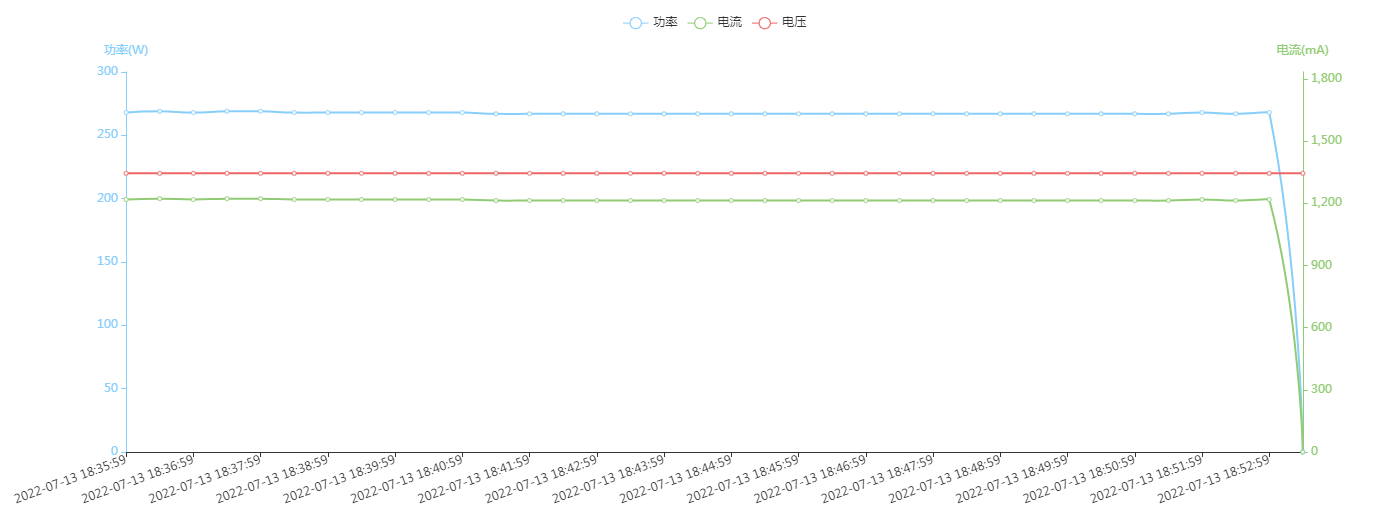1378x519 pixels.
Task: Select the last voltage point at chart's right edge
Action: click(x=1302, y=173)
